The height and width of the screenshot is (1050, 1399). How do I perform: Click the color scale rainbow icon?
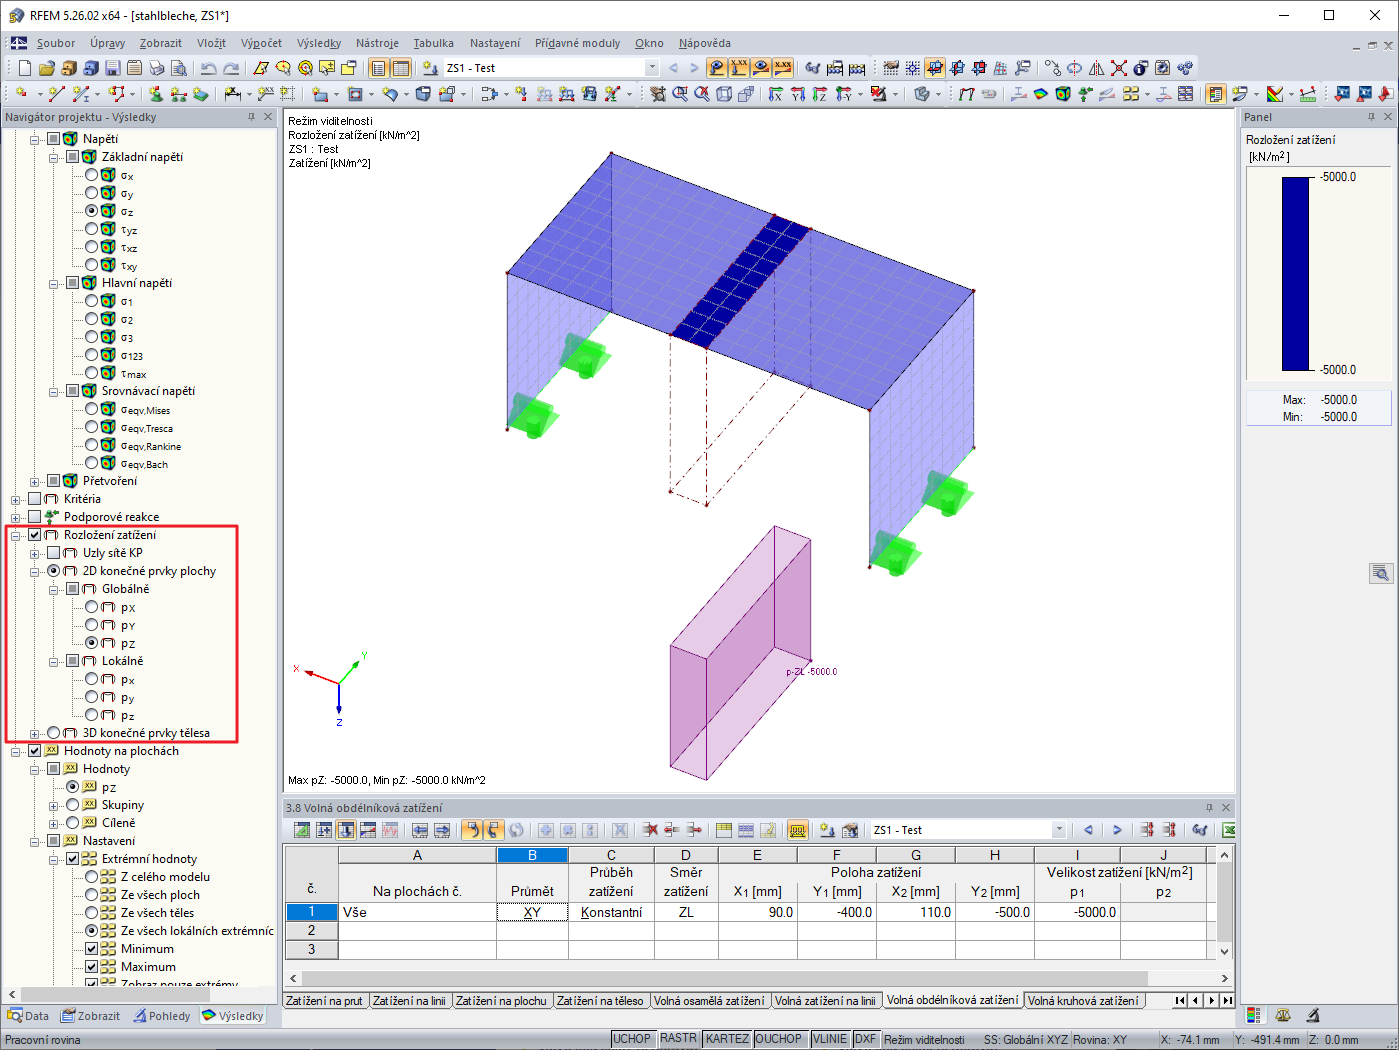tap(1275, 94)
